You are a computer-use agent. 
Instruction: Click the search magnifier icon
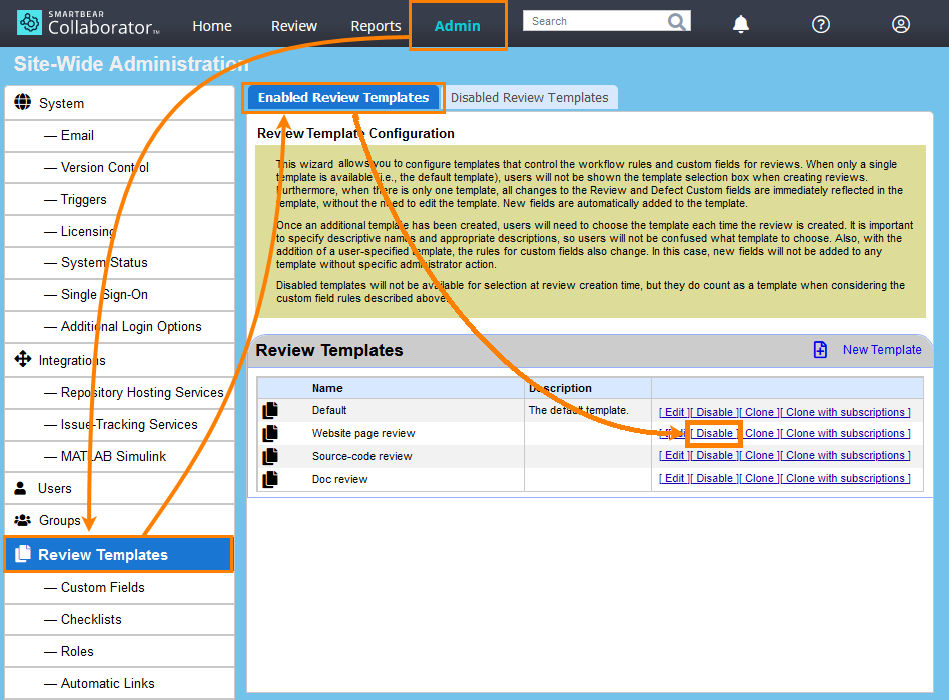coord(678,19)
